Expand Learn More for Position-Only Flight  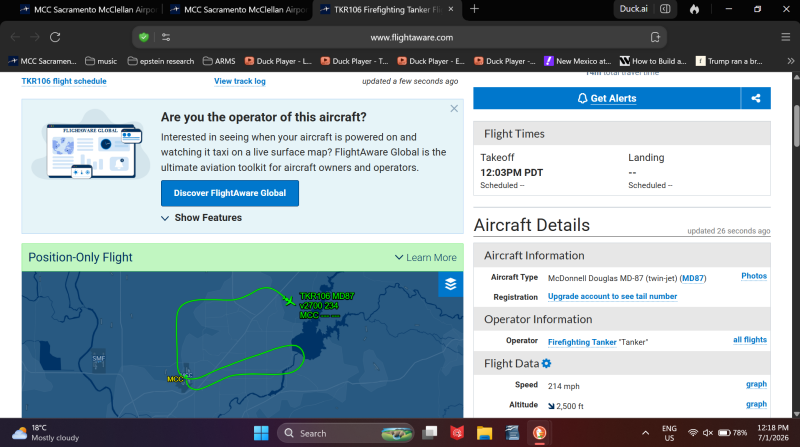point(426,258)
